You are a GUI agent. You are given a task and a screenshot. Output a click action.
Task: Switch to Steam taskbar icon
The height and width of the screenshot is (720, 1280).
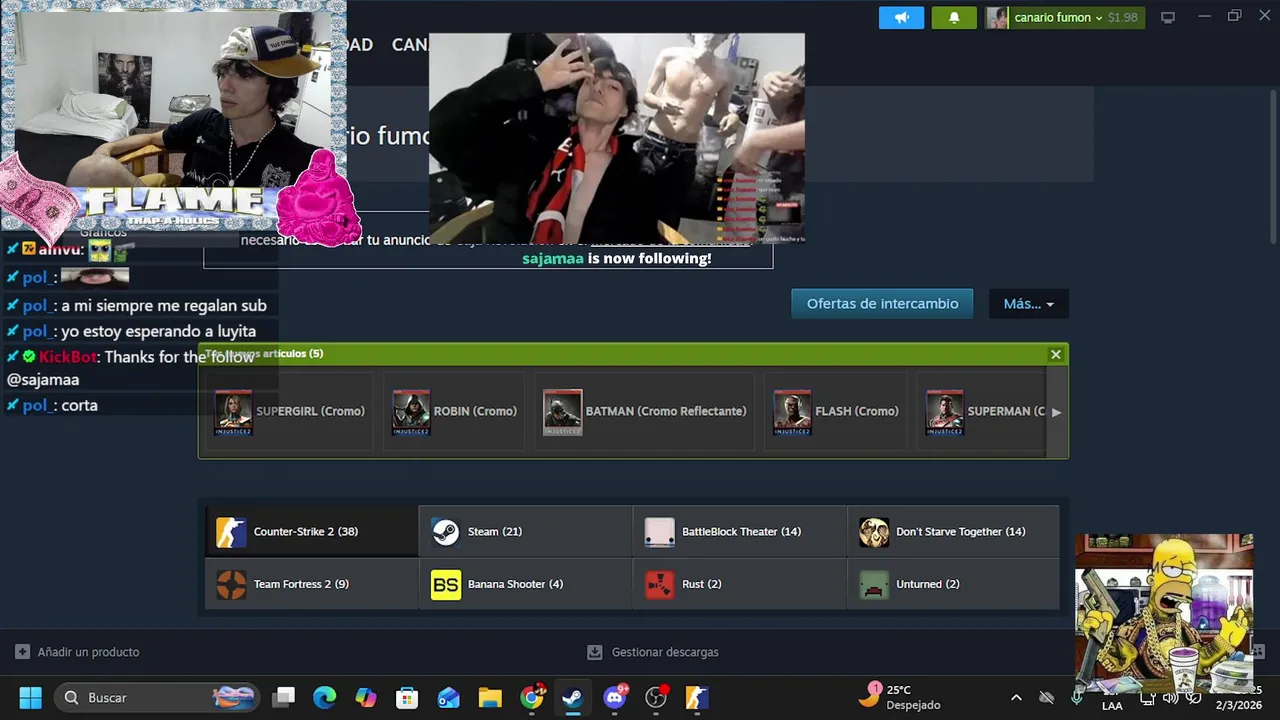coord(573,697)
